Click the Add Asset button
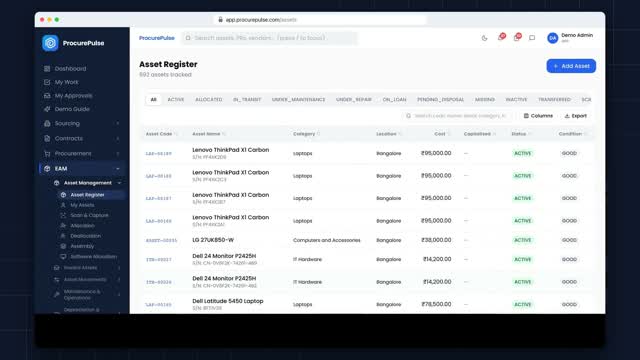Image resolution: width=640 pixels, height=360 pixels. click(x=571, y=66)
